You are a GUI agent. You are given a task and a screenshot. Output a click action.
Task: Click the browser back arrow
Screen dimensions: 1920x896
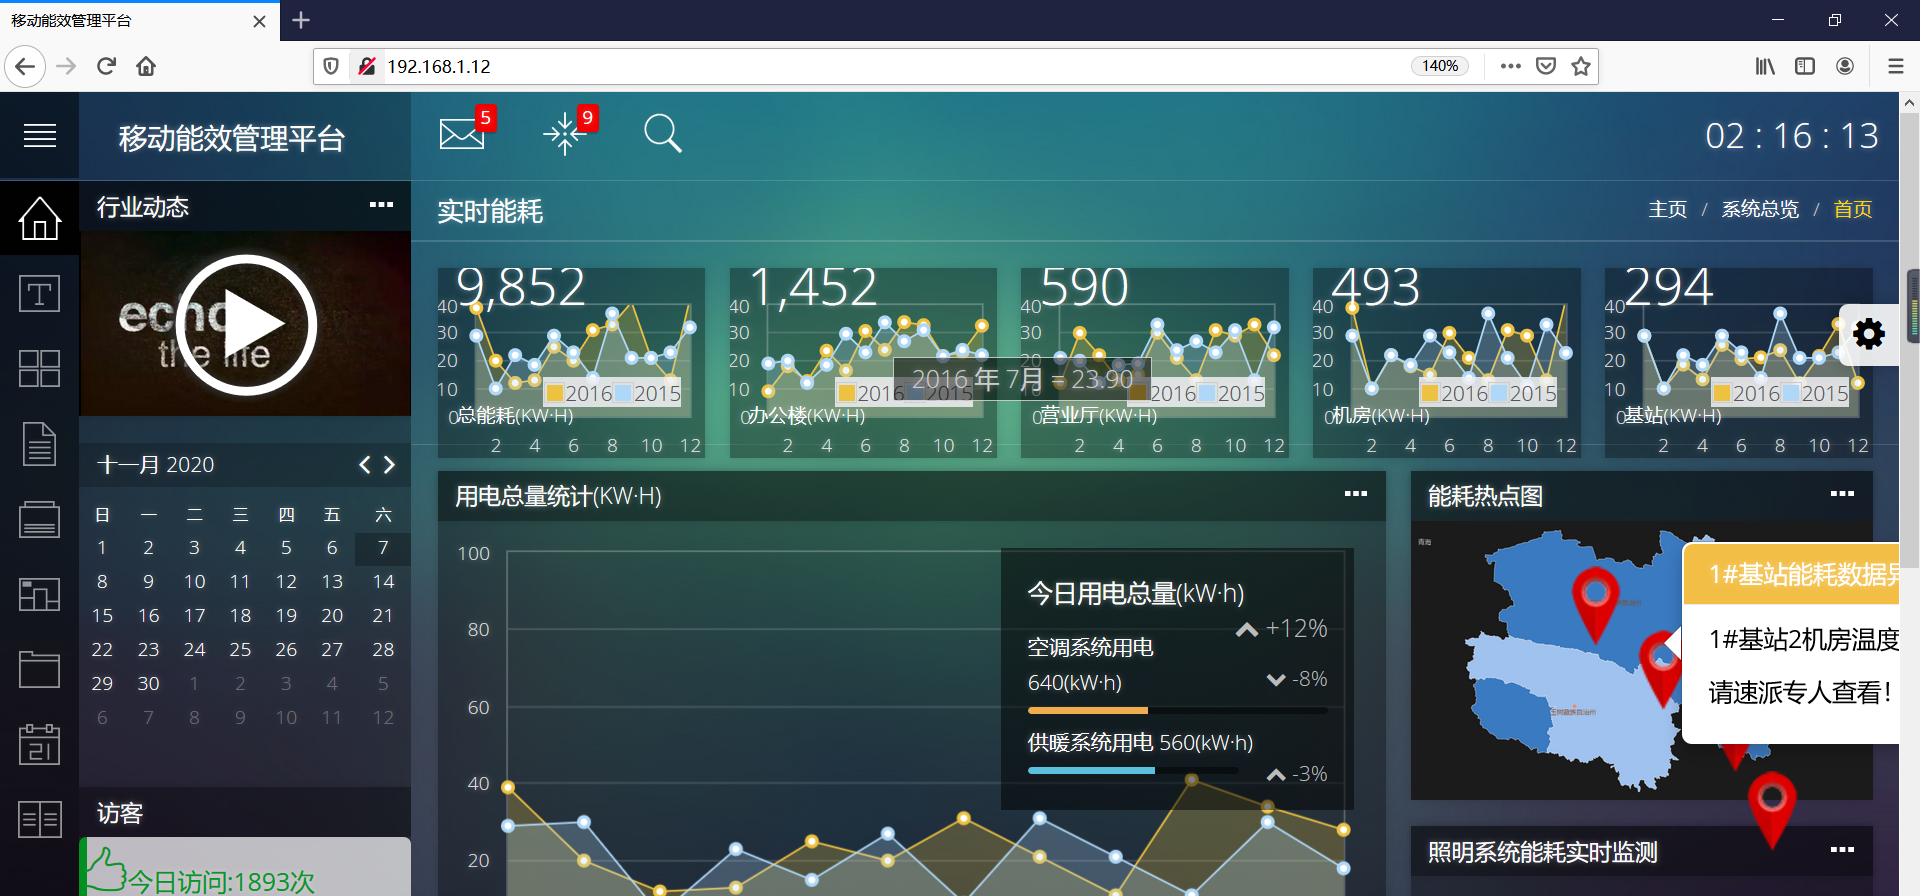click(25, 66)
